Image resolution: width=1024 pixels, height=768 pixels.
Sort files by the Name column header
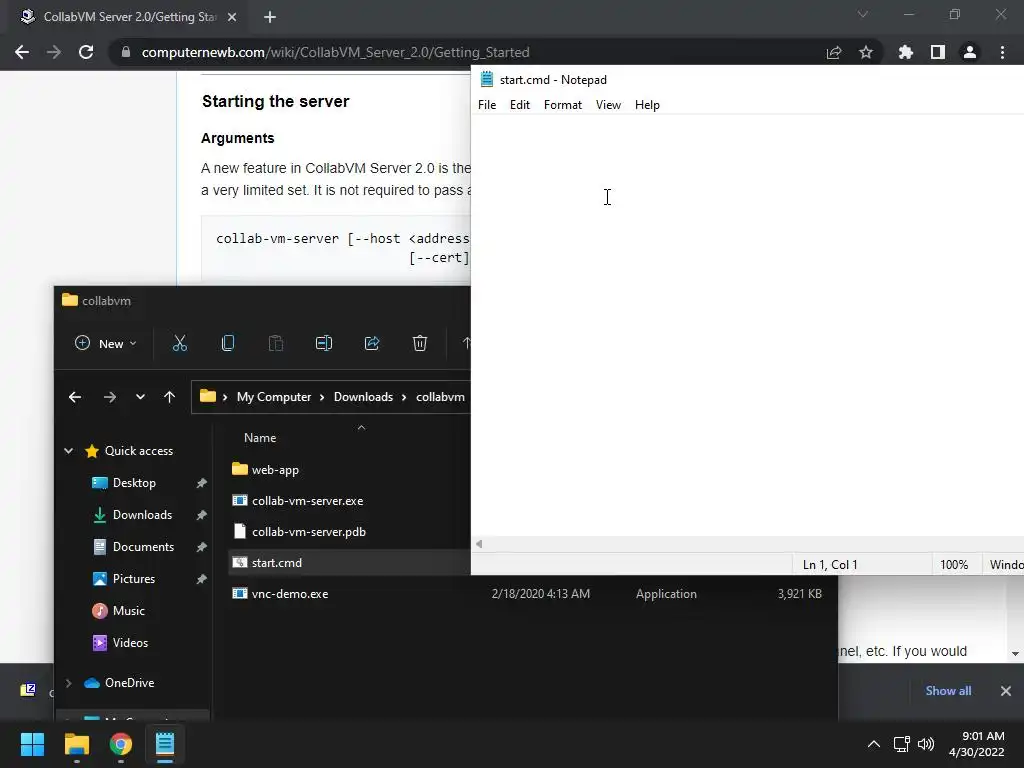(x=260, y=438)
